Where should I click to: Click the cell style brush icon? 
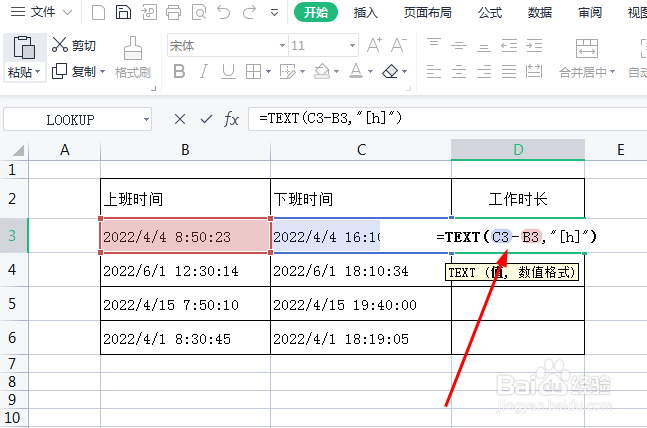[x=288, y=71]
